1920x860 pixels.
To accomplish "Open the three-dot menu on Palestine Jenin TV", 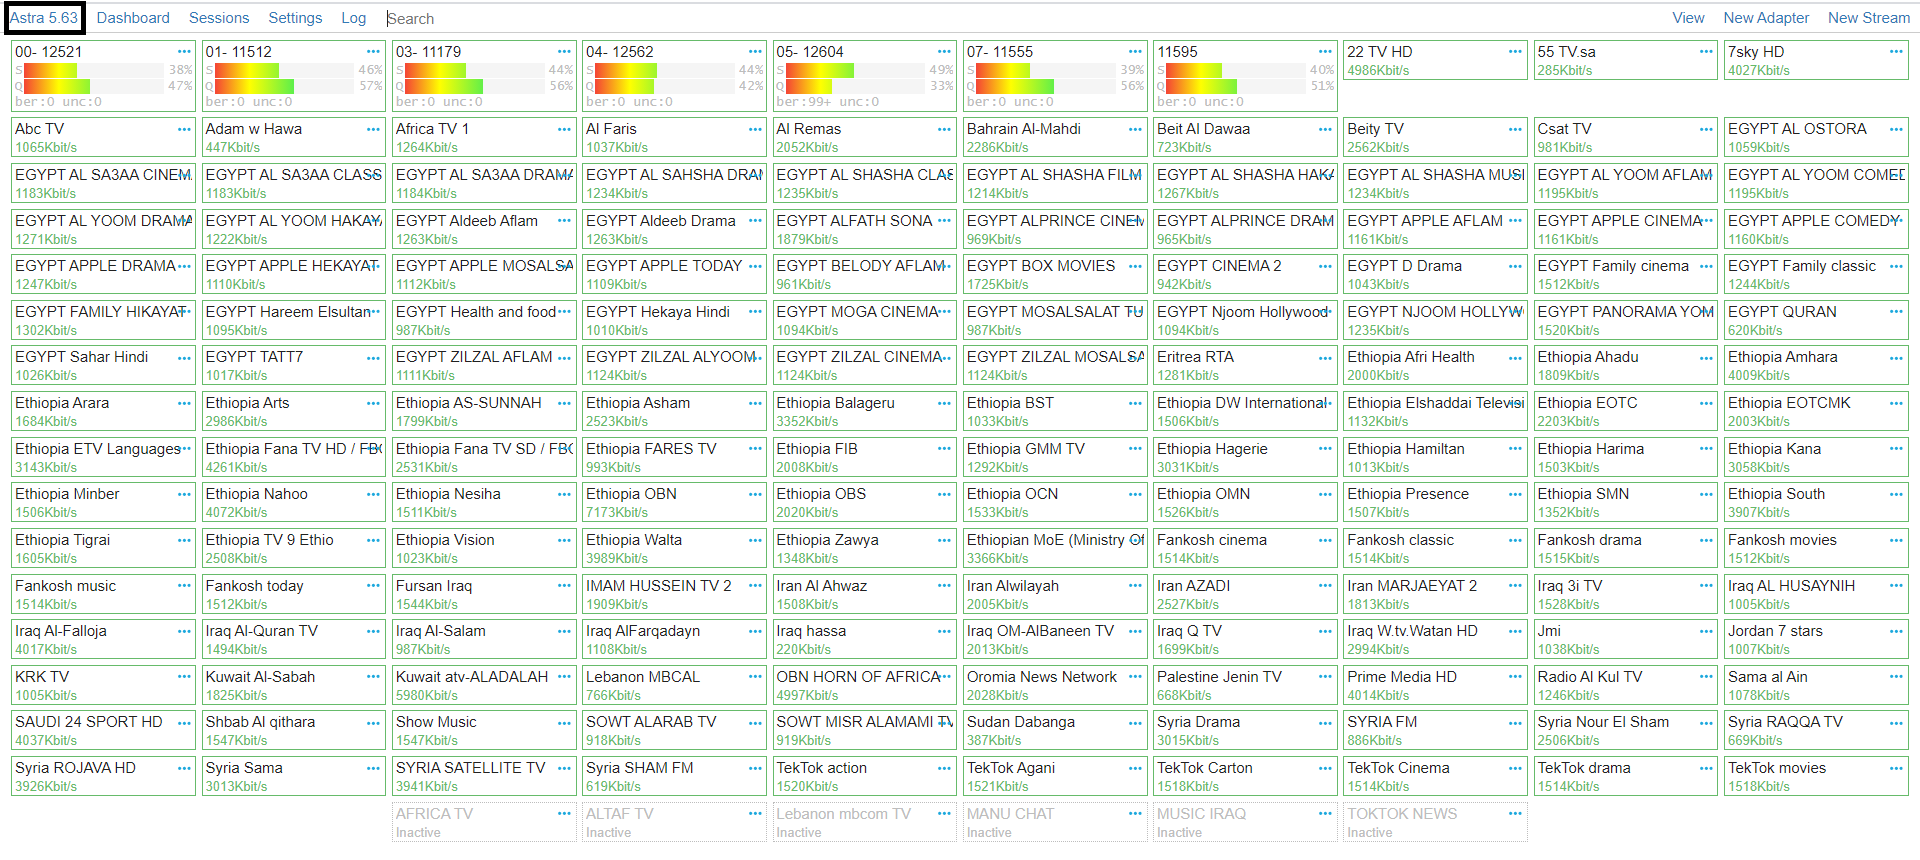I will coord(1325,676).
